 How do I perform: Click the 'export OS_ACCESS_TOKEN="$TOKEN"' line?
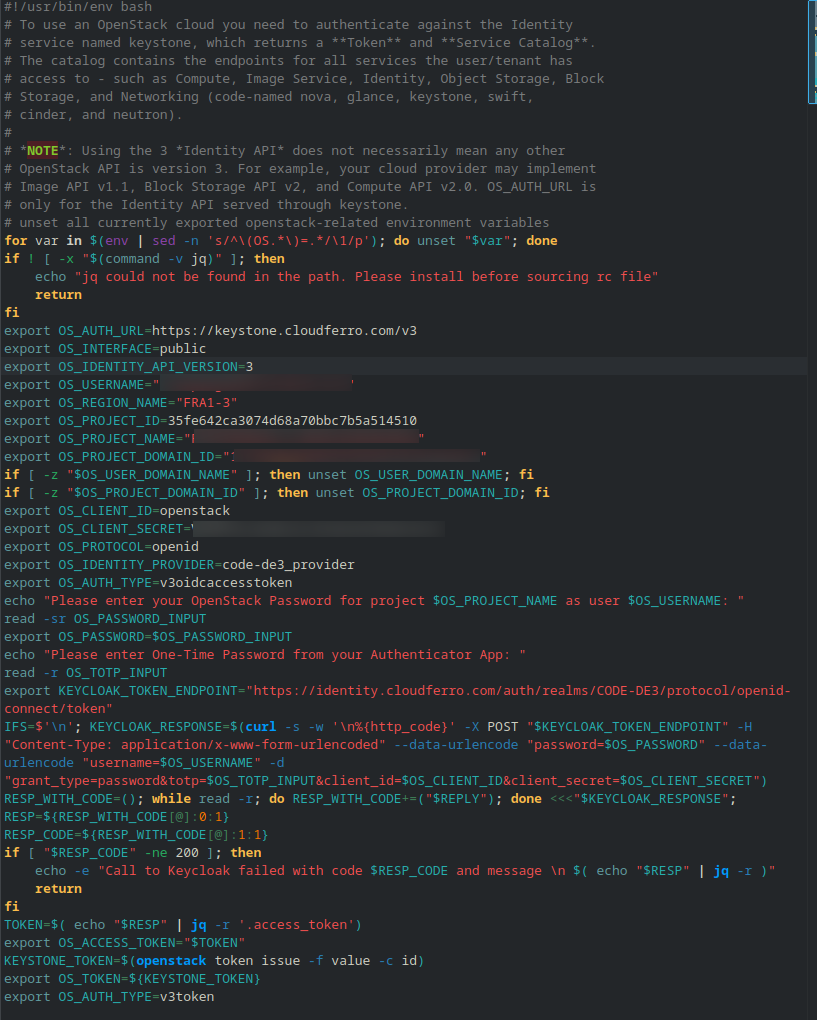[x=124, y=943]
